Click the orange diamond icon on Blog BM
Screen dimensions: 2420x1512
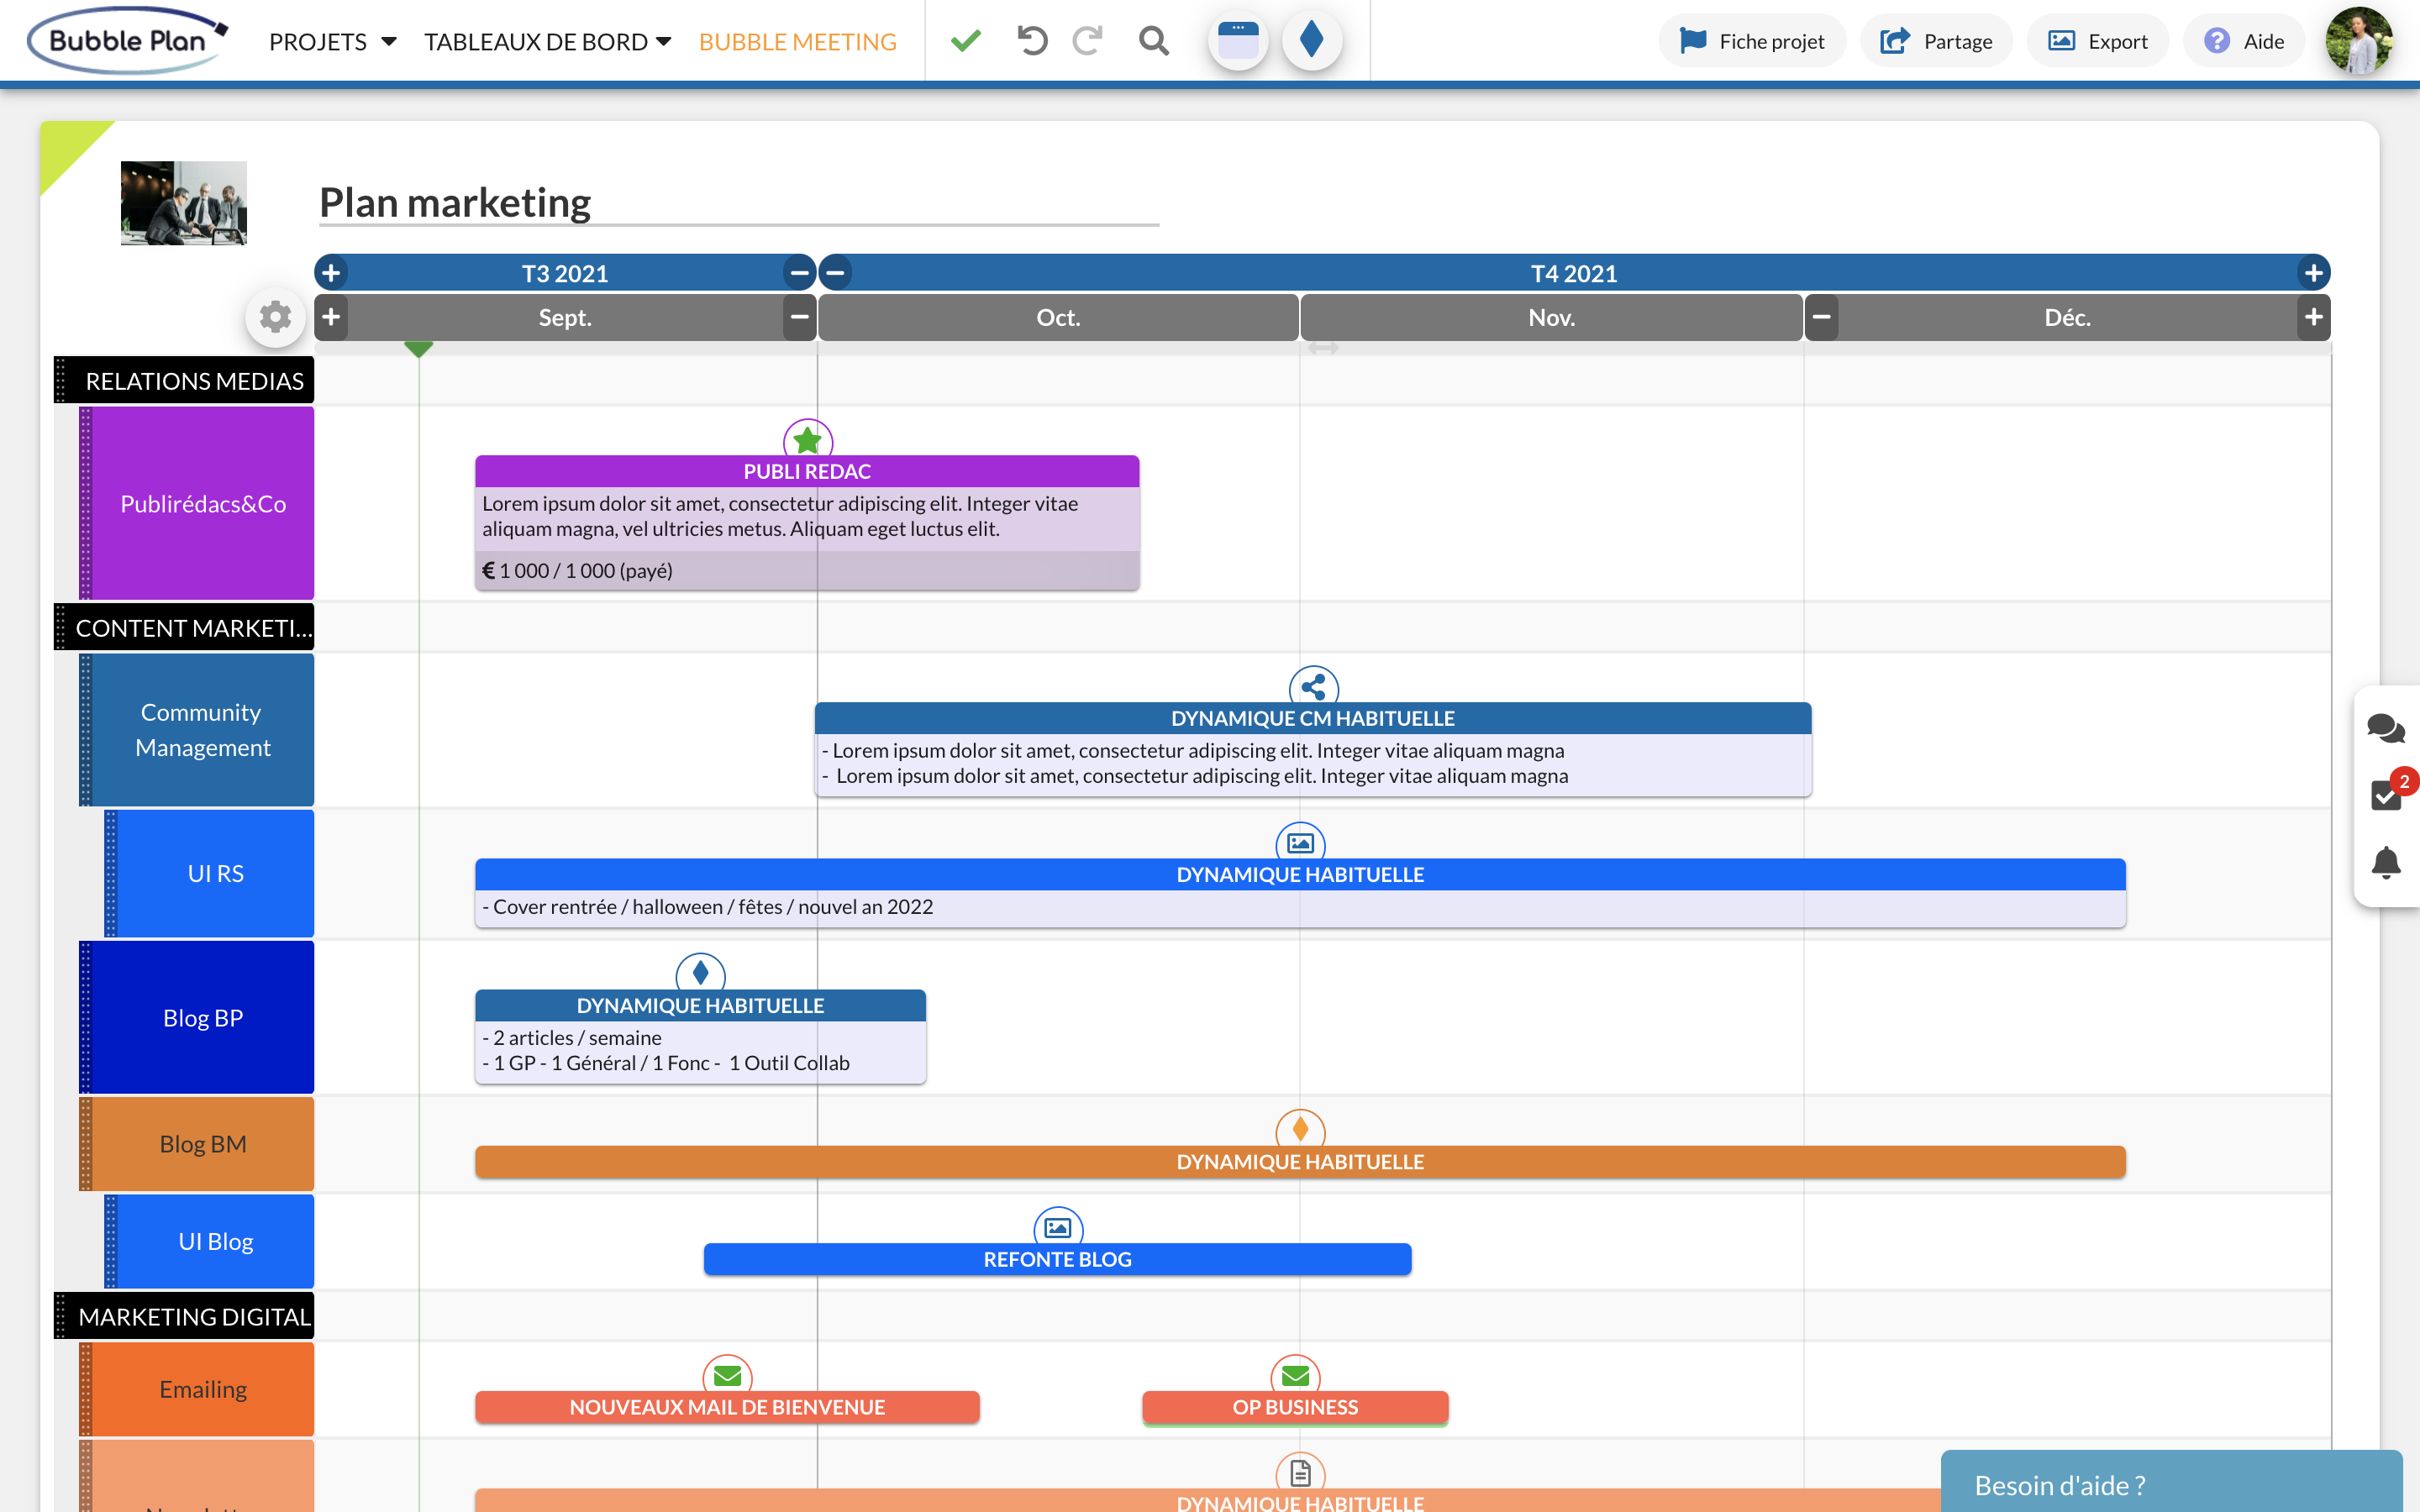(x=1300, y=1129)
